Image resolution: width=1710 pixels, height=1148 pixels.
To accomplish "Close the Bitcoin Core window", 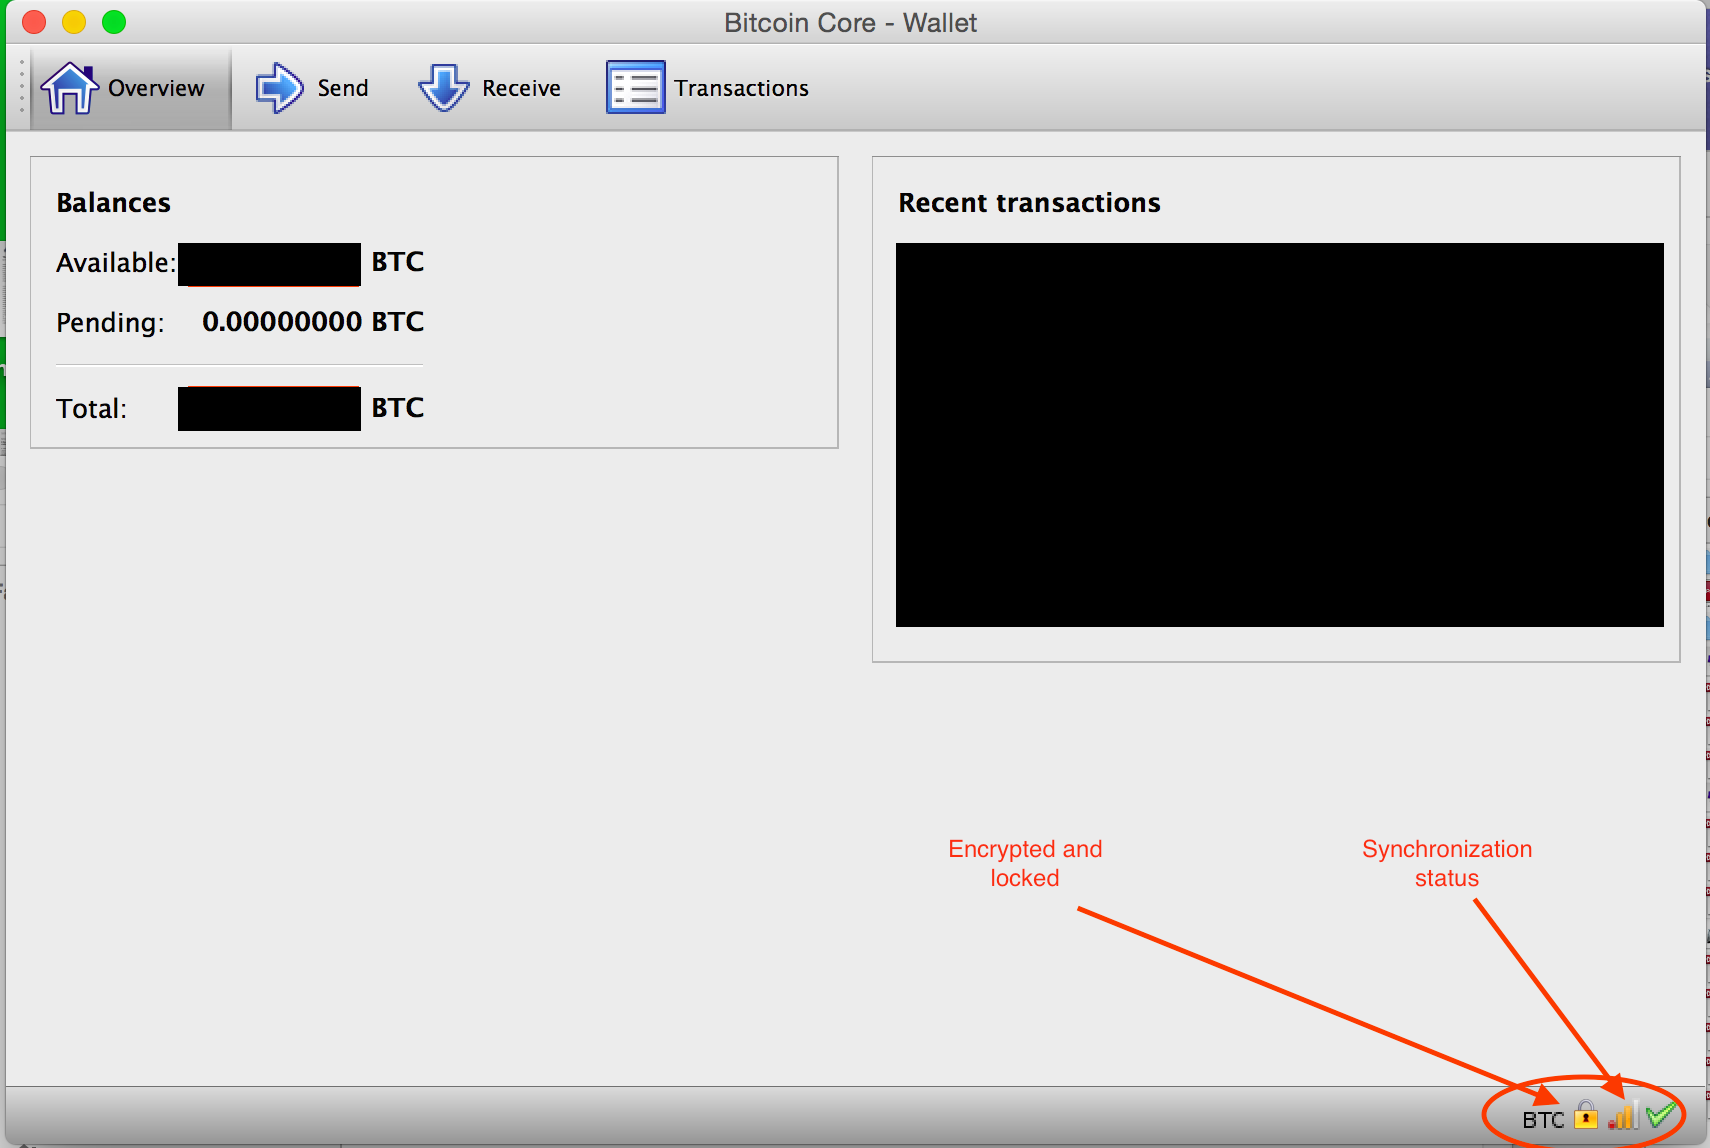I will pos(34,22).
